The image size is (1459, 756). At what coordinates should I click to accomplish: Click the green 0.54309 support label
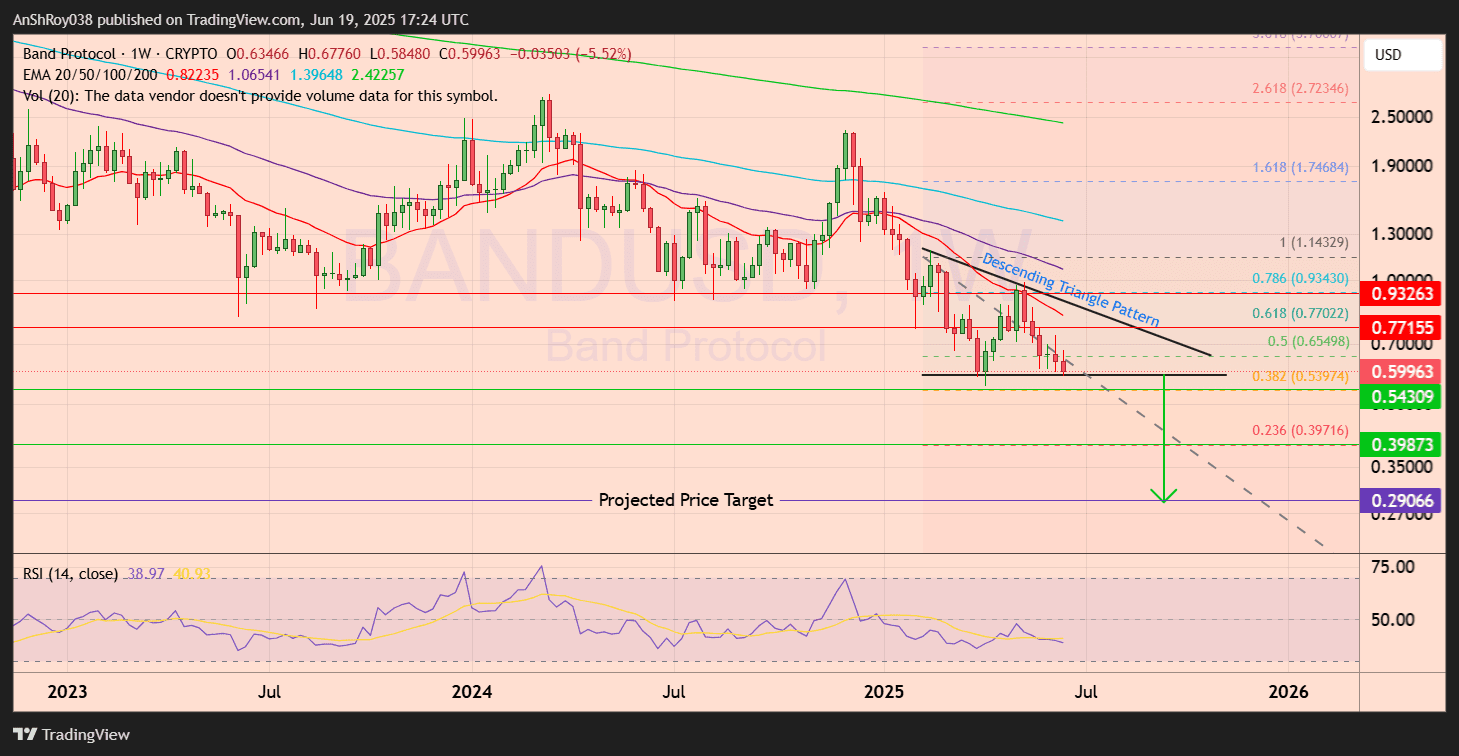1403,397
